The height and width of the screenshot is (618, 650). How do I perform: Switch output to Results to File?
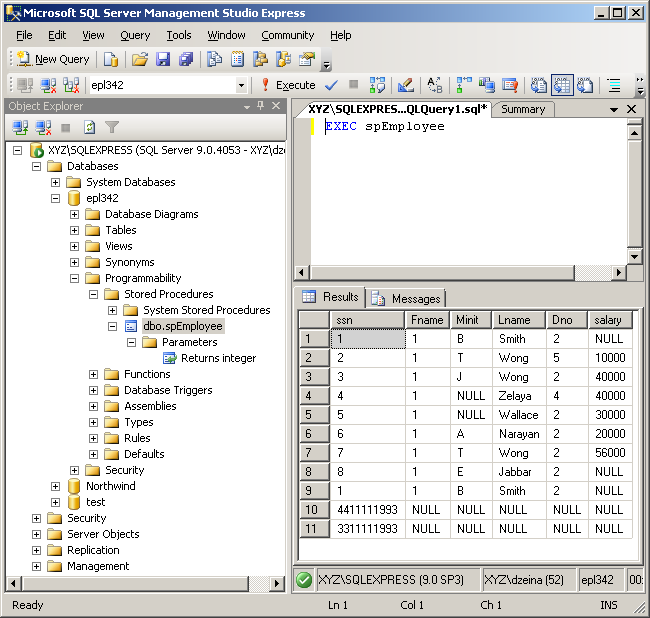point(585,85)
